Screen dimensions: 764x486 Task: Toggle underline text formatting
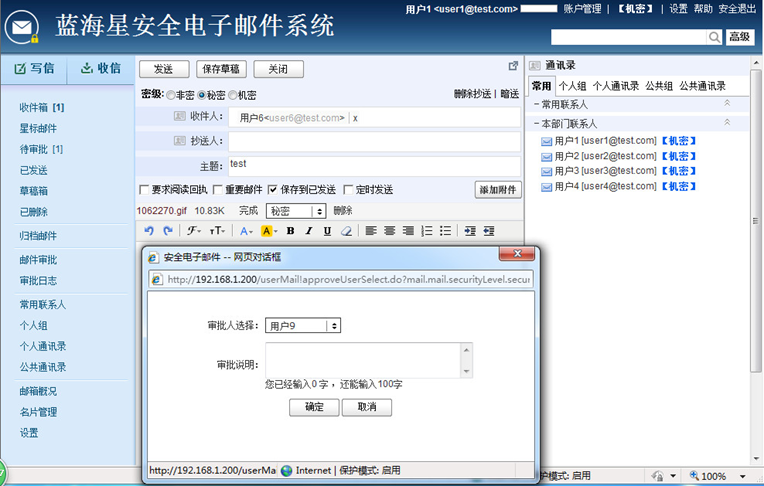(x=327, y=231)
